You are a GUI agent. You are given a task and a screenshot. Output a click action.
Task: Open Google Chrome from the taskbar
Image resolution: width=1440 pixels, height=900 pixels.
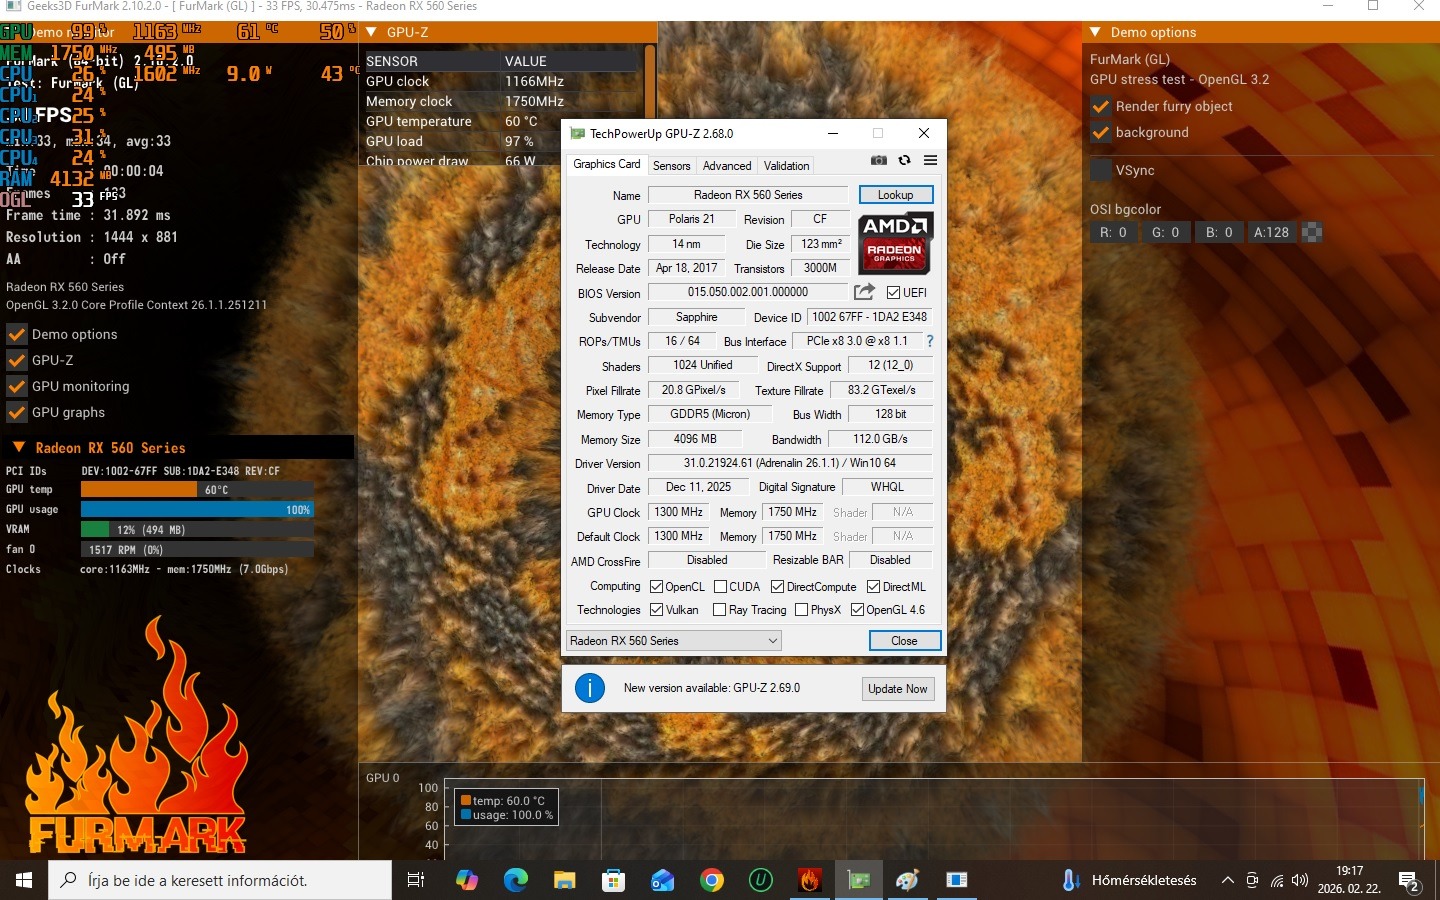pyautogui.click(x=712, y=880)
